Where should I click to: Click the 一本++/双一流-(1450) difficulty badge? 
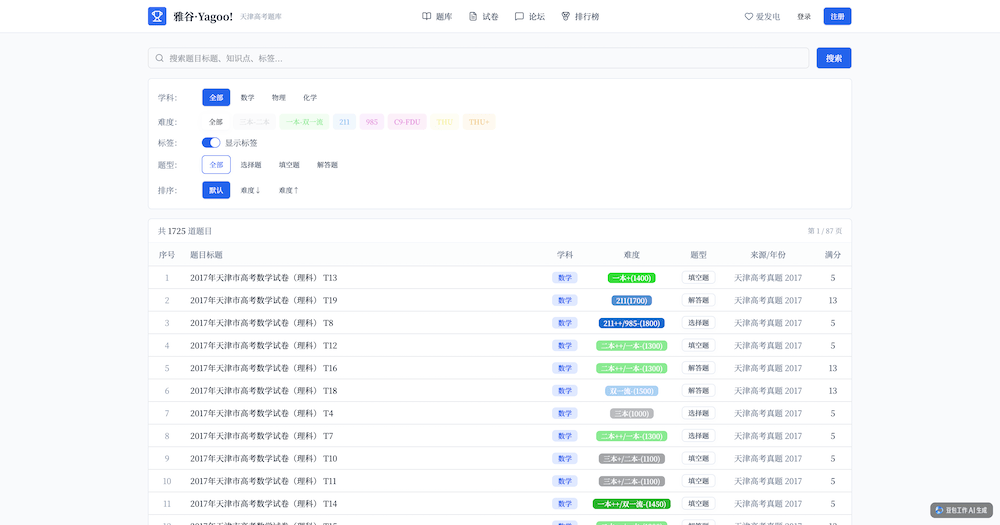pos(631,504)
